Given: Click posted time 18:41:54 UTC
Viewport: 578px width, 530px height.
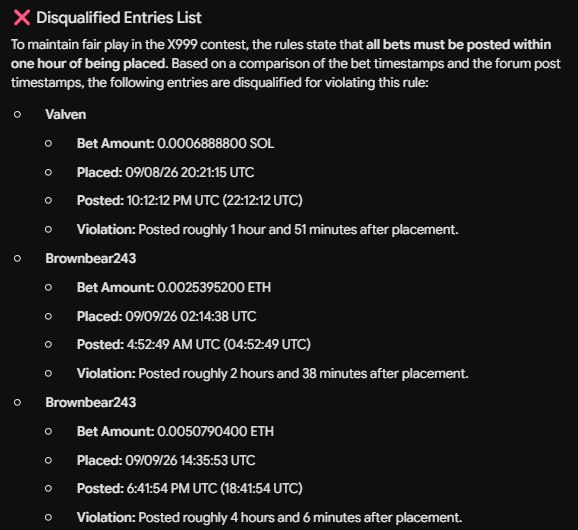Looking at the screenshot, I should [261, 488].
